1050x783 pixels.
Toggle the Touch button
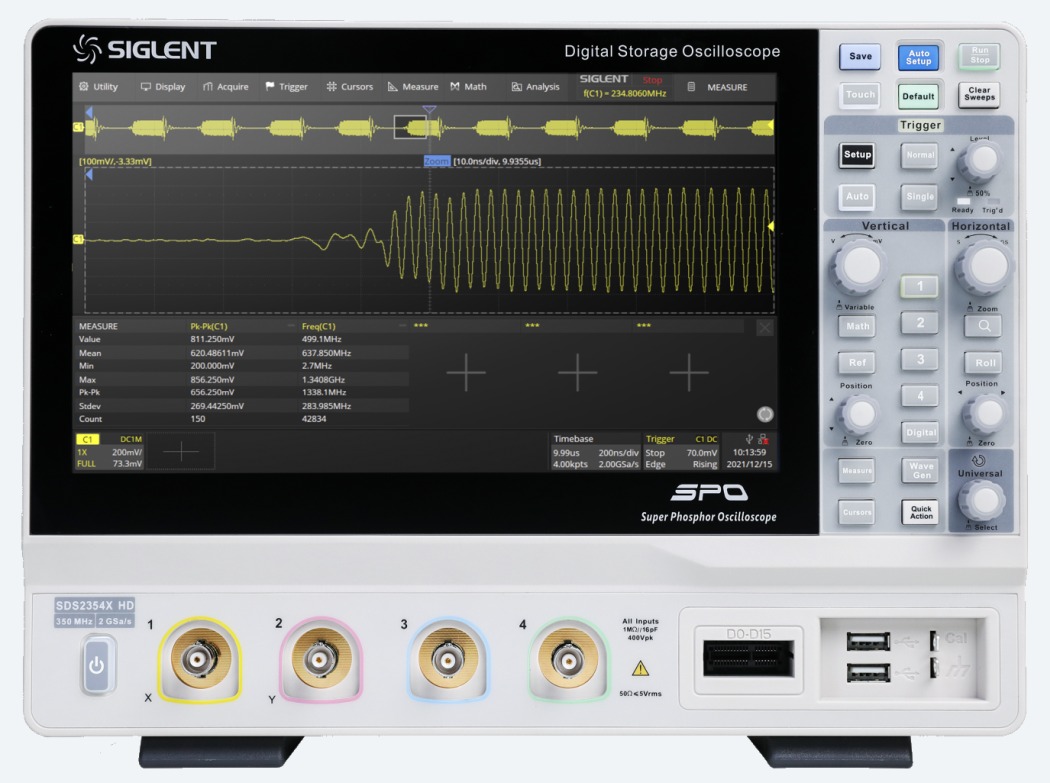pyautogui.click(x=860, y=95)
